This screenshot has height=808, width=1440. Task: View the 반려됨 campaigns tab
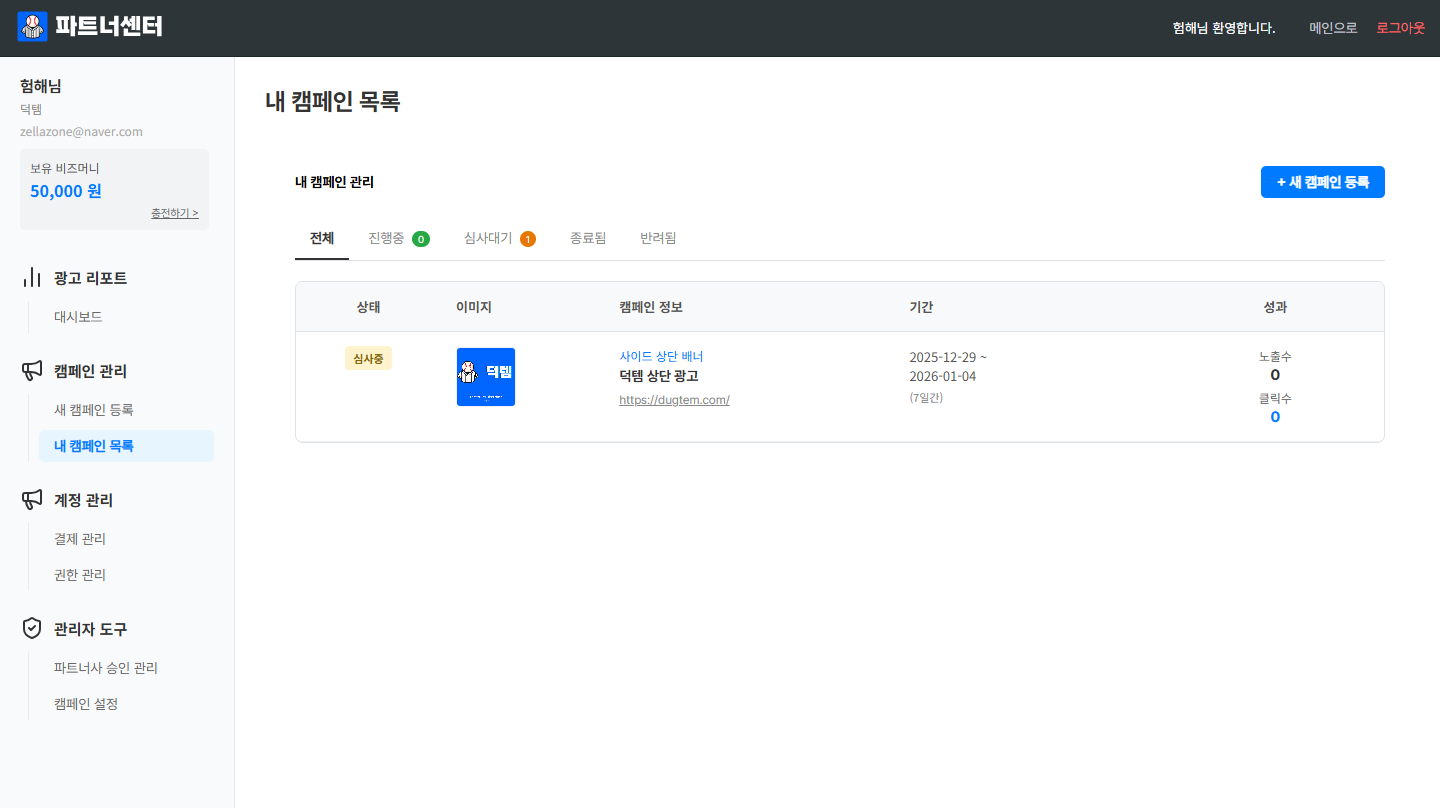tap(658, 238)
